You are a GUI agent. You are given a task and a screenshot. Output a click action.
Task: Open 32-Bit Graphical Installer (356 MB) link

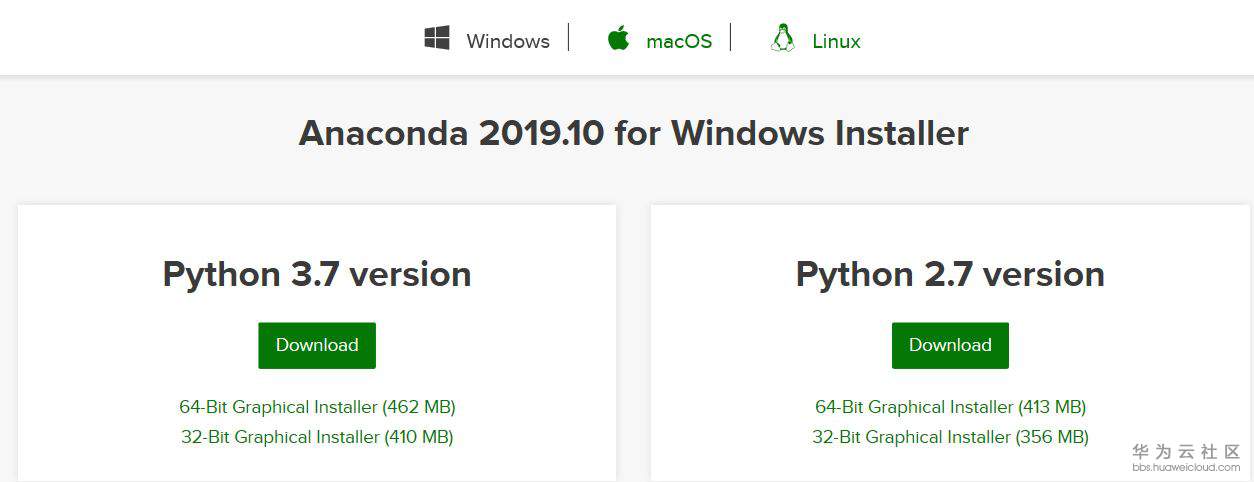tap(950, 437)
